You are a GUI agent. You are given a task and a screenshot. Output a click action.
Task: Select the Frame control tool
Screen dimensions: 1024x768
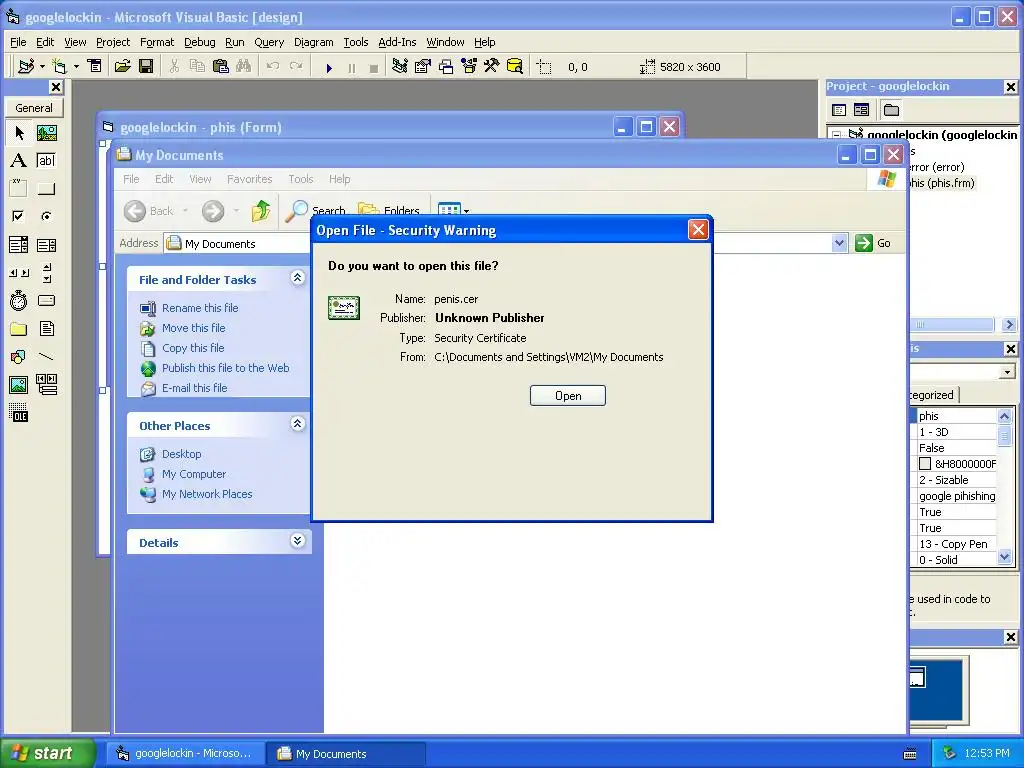point(19,189)
